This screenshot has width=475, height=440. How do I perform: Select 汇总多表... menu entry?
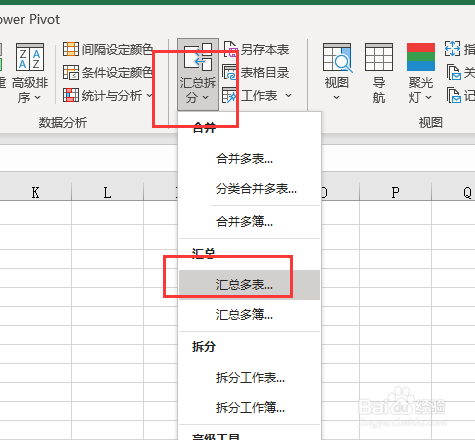(249, 285)
